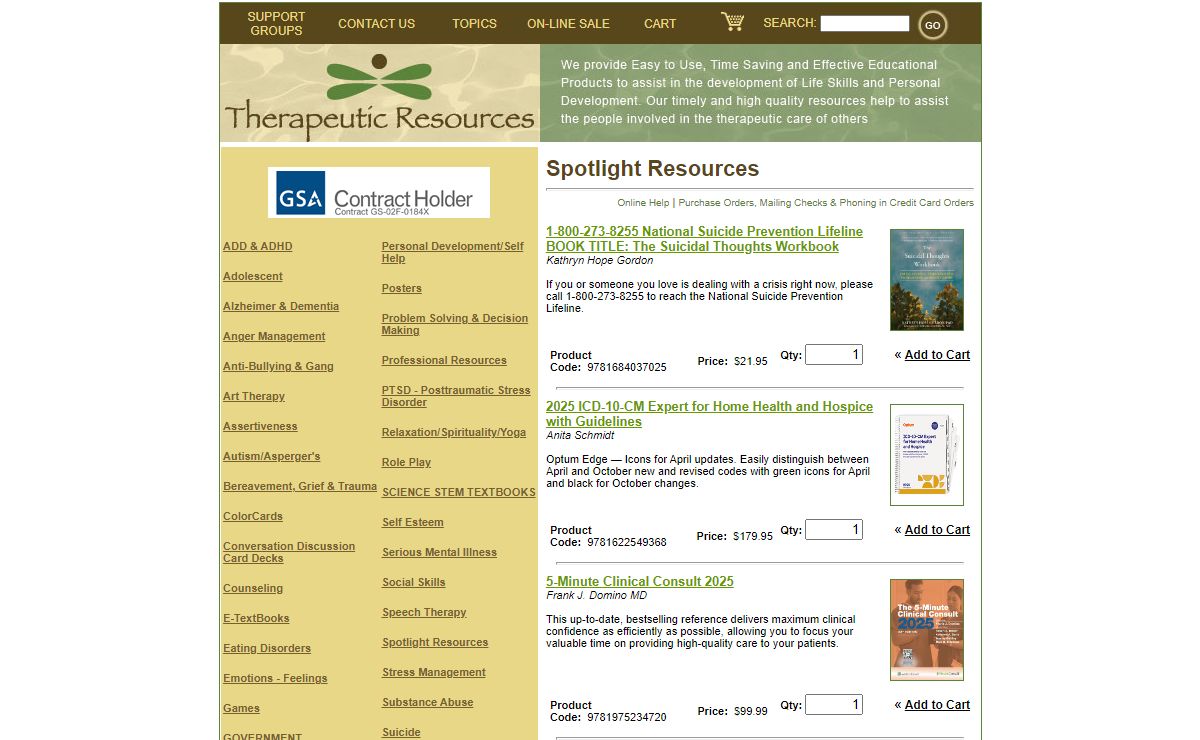This screenshot has width=1200, height=740.
Task: Open 2025 ICD-10-CM Expert title link
Action: tap(709, 414)
